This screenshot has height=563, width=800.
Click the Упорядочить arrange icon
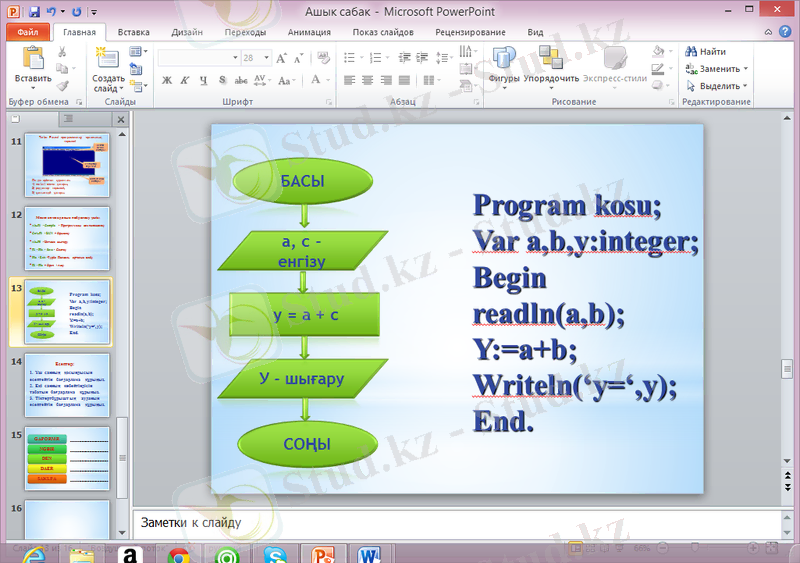pos(550,60)
